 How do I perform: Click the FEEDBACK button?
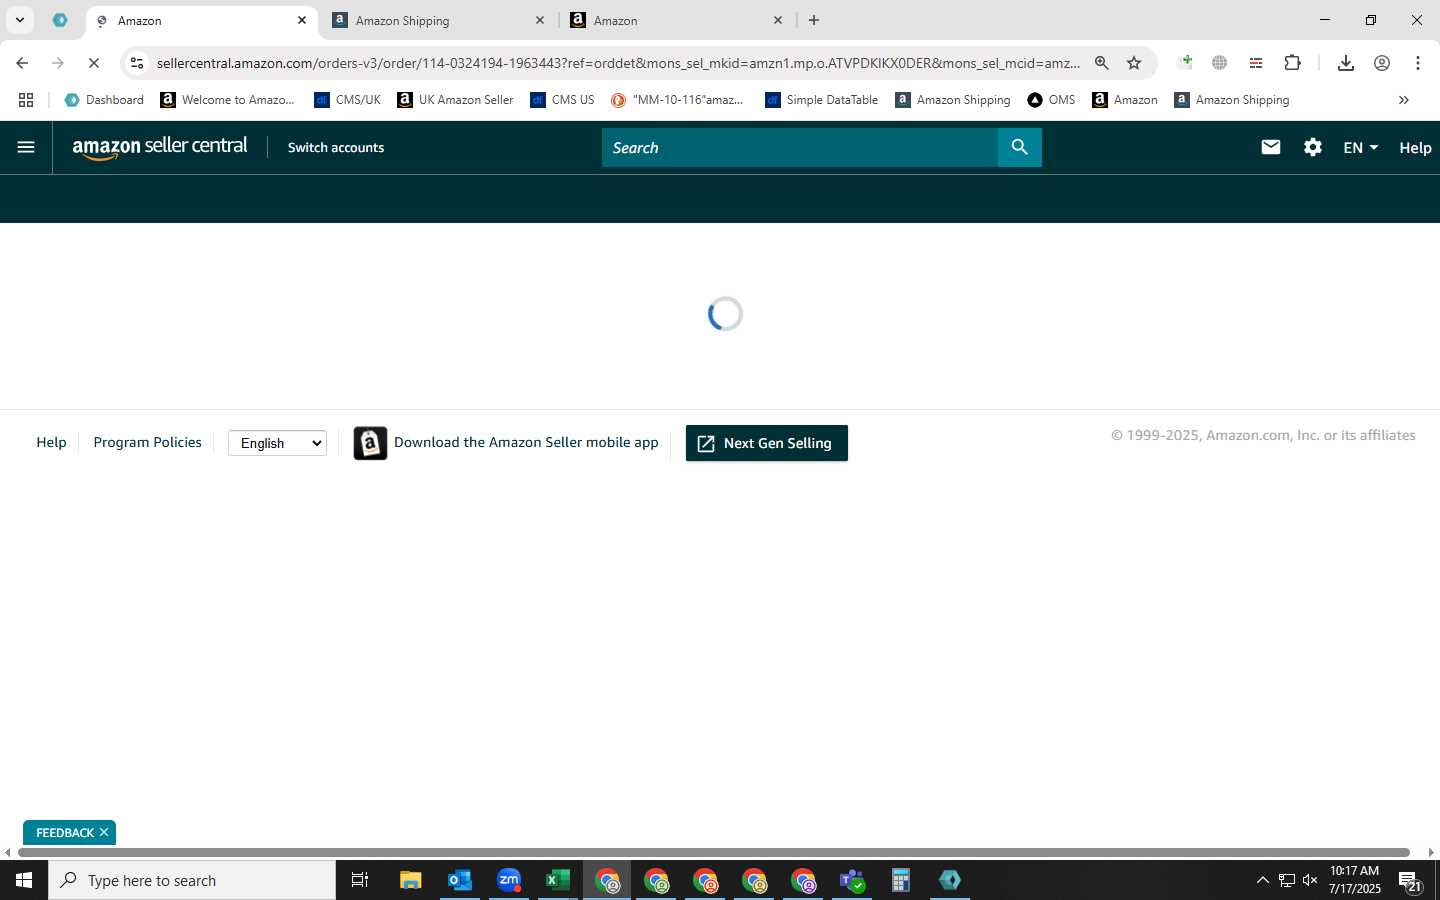pyautogui.click(x=64, y=832)
